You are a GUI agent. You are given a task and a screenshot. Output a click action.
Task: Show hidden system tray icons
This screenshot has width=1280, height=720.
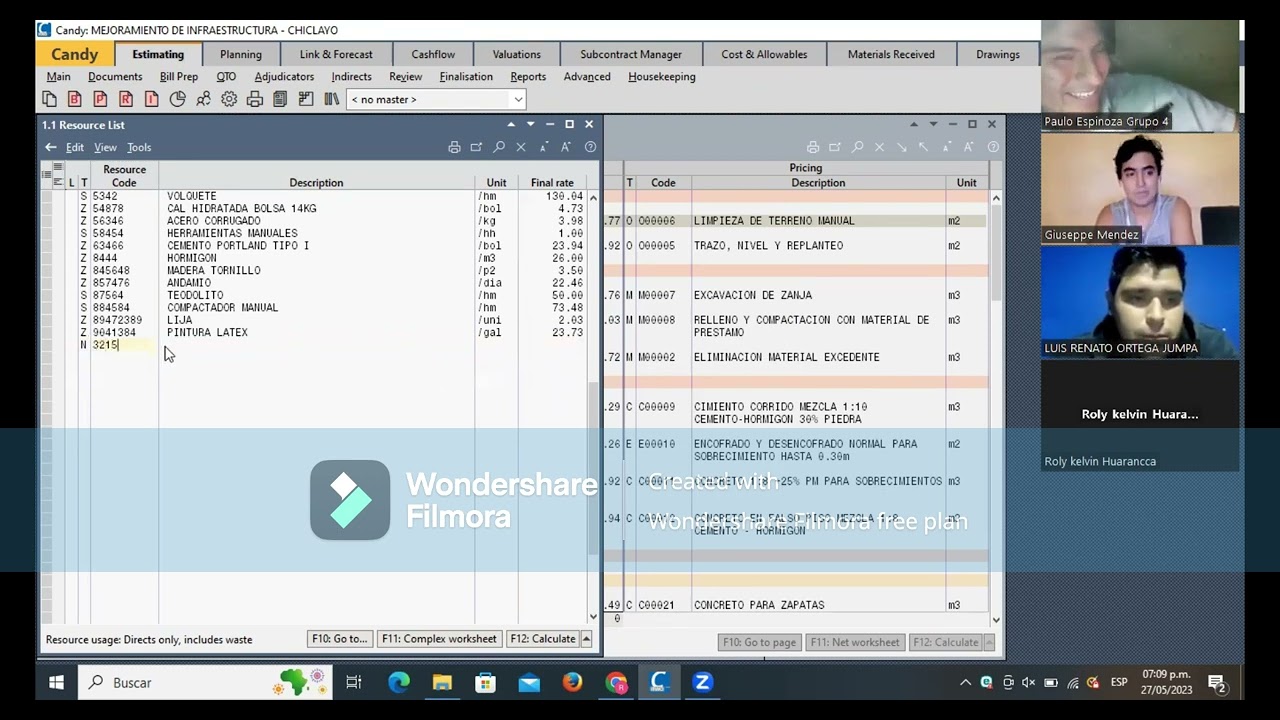(965, 683)
